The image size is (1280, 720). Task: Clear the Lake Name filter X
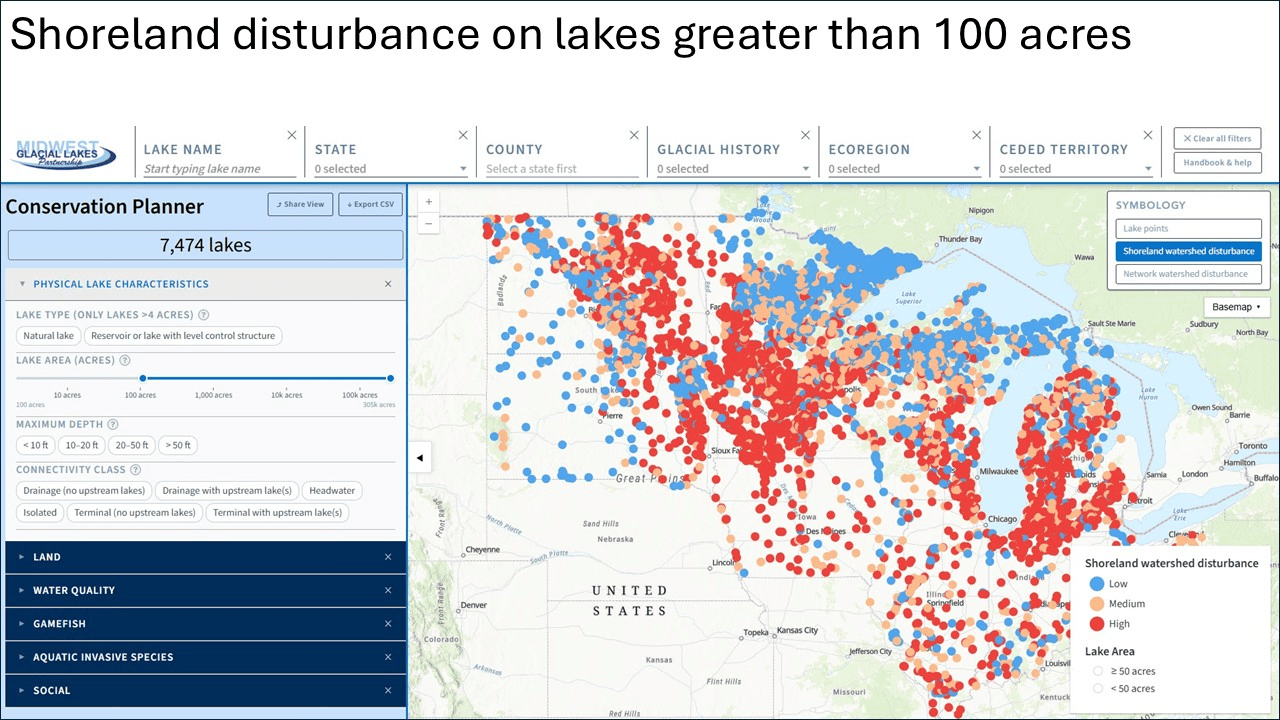tap(292, 135)
